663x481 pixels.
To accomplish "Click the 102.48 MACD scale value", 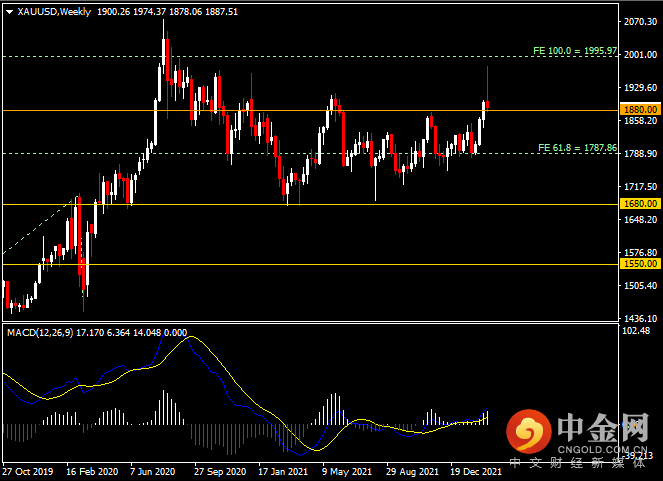I will point(636,331).
